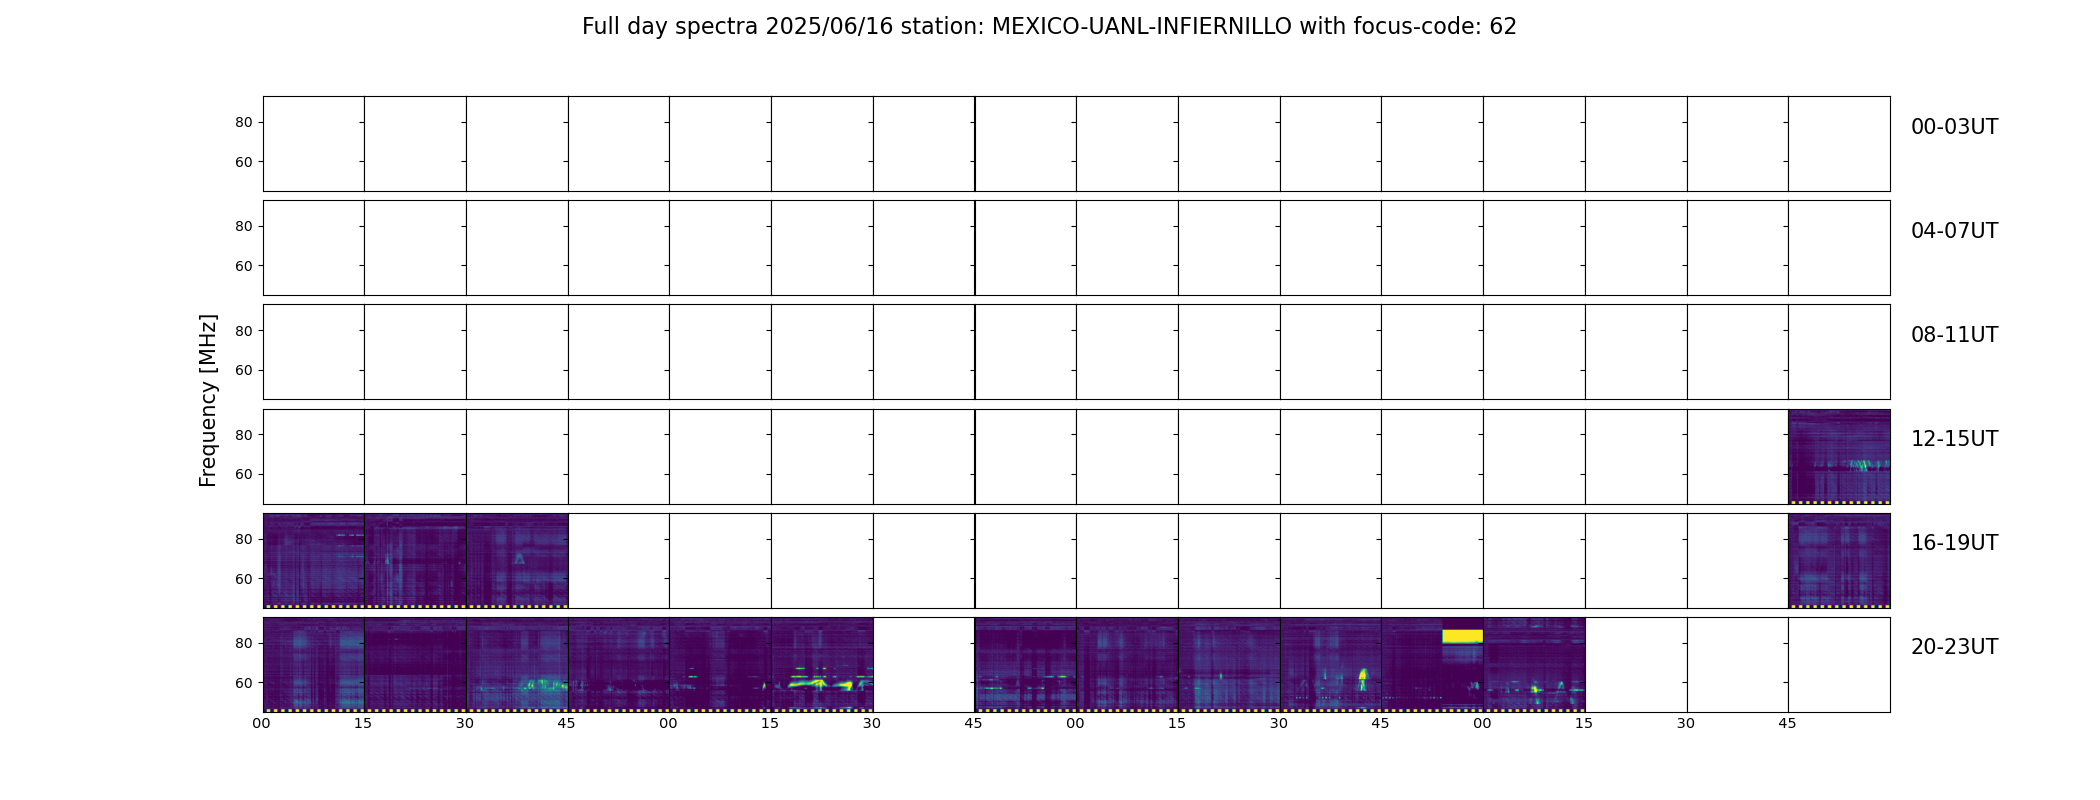Viewport: 2100px width, 800px height.
Task: Open the 20:15 spectrogram in the 20-23UT row
Action: click(415, 665)
